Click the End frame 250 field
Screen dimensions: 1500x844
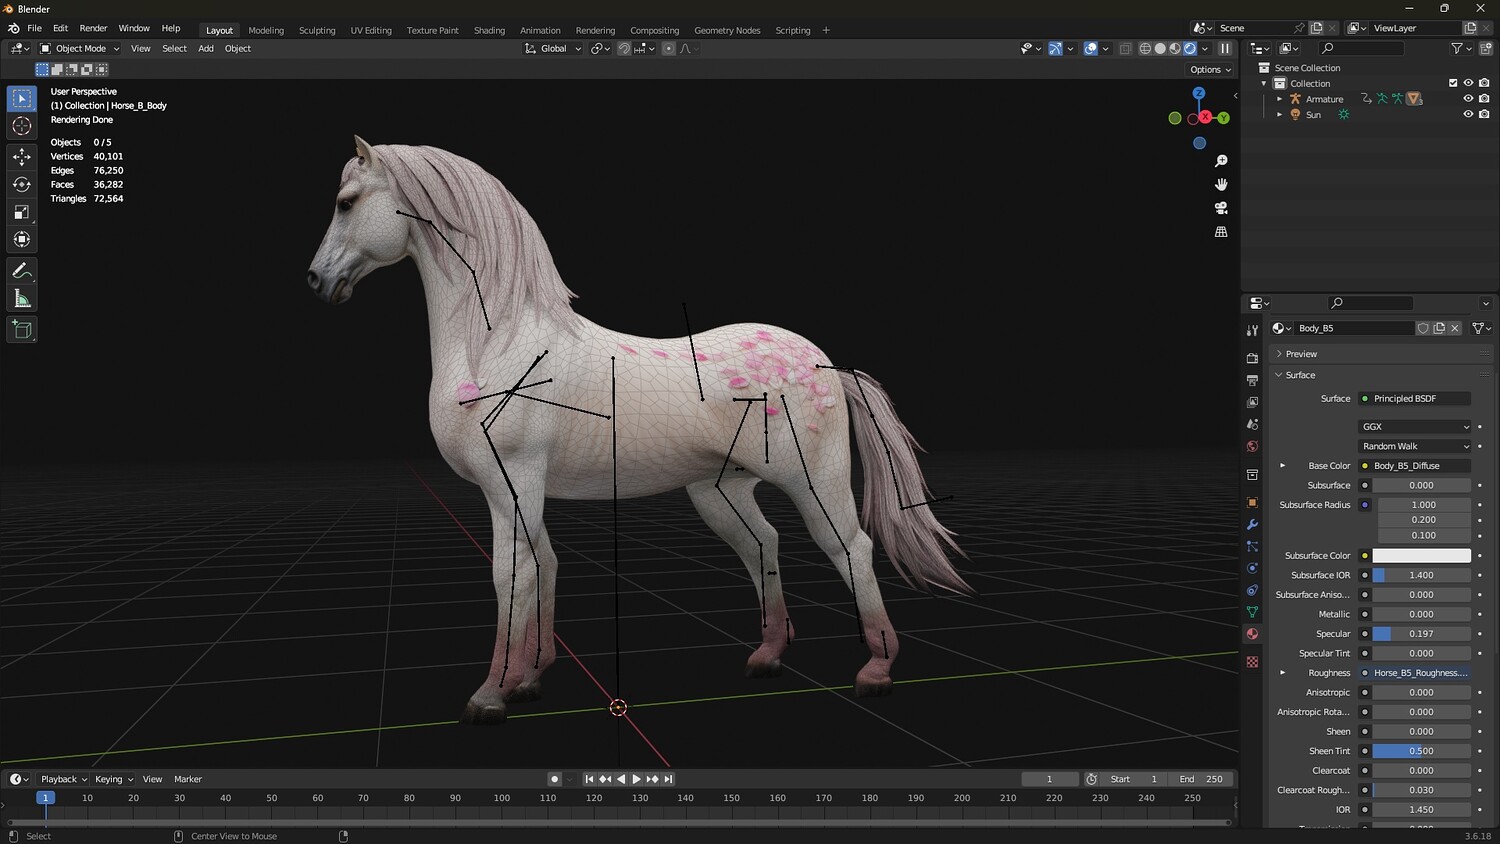point(1201,779)
